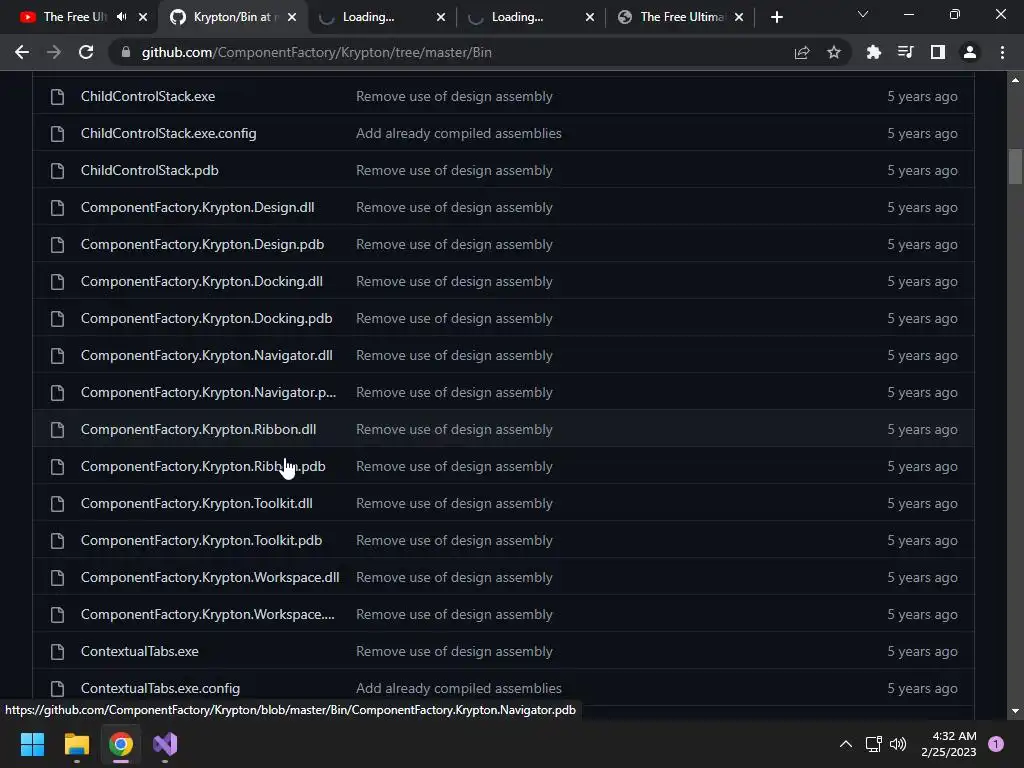1024x768 pixels.
Task: Open the Windows Start menu
Action: 32,744
